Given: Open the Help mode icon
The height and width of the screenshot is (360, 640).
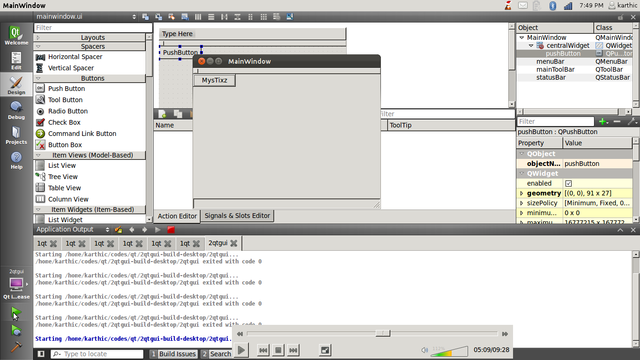Looking at the screenshot, I should [x=16, y=160].
